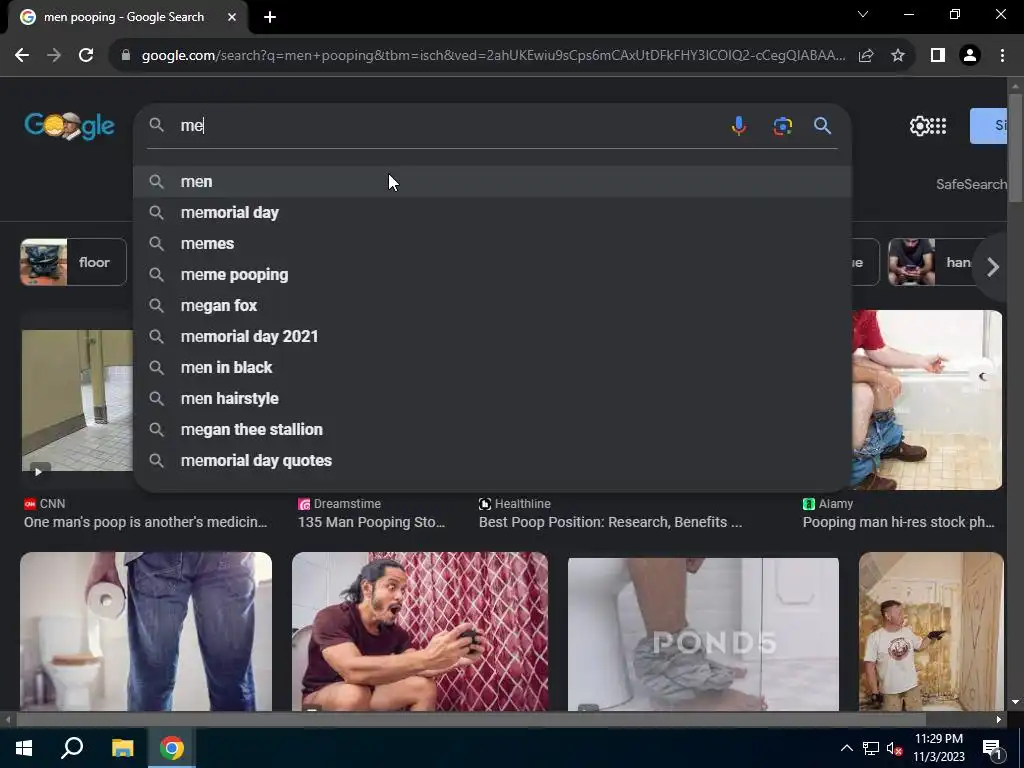Reload the page
Screen dimensions: 1024x768
[86, 56]
